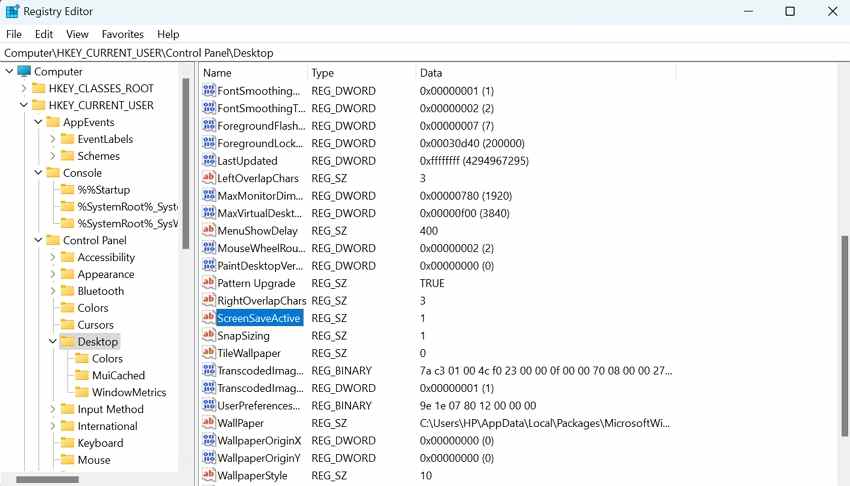Select the Colors key under Desktop
The height and width of the screenshot is (486, 850).
point(107,358)
